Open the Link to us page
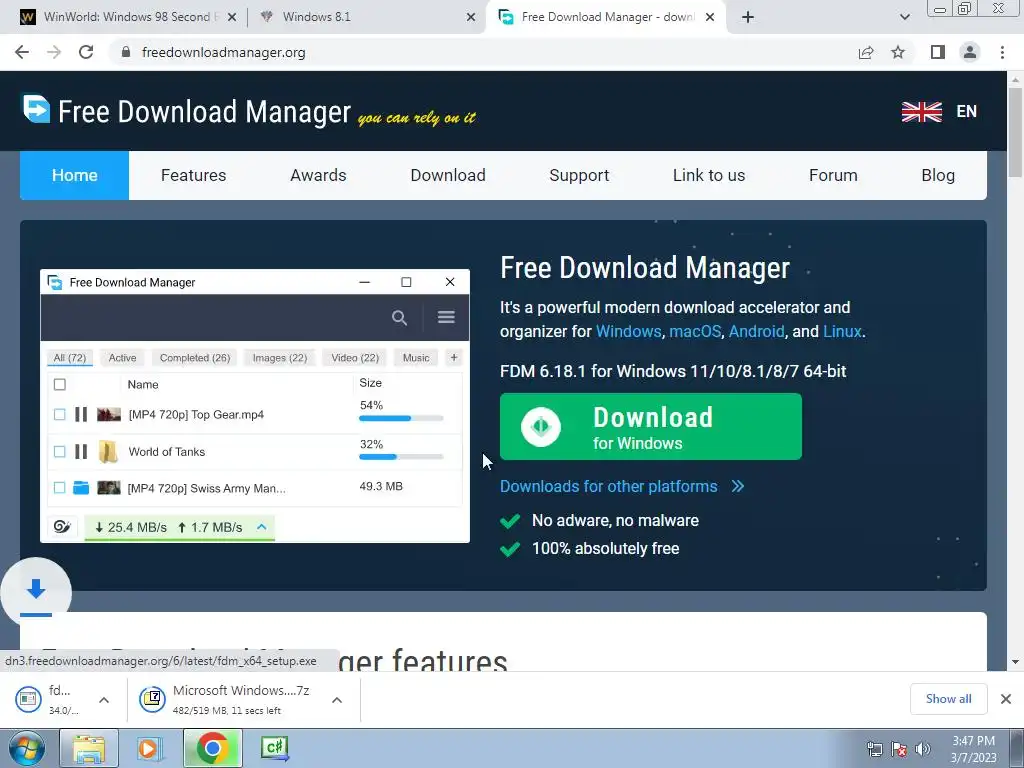This screenshot has height=768, width=1024. [709, 175]
